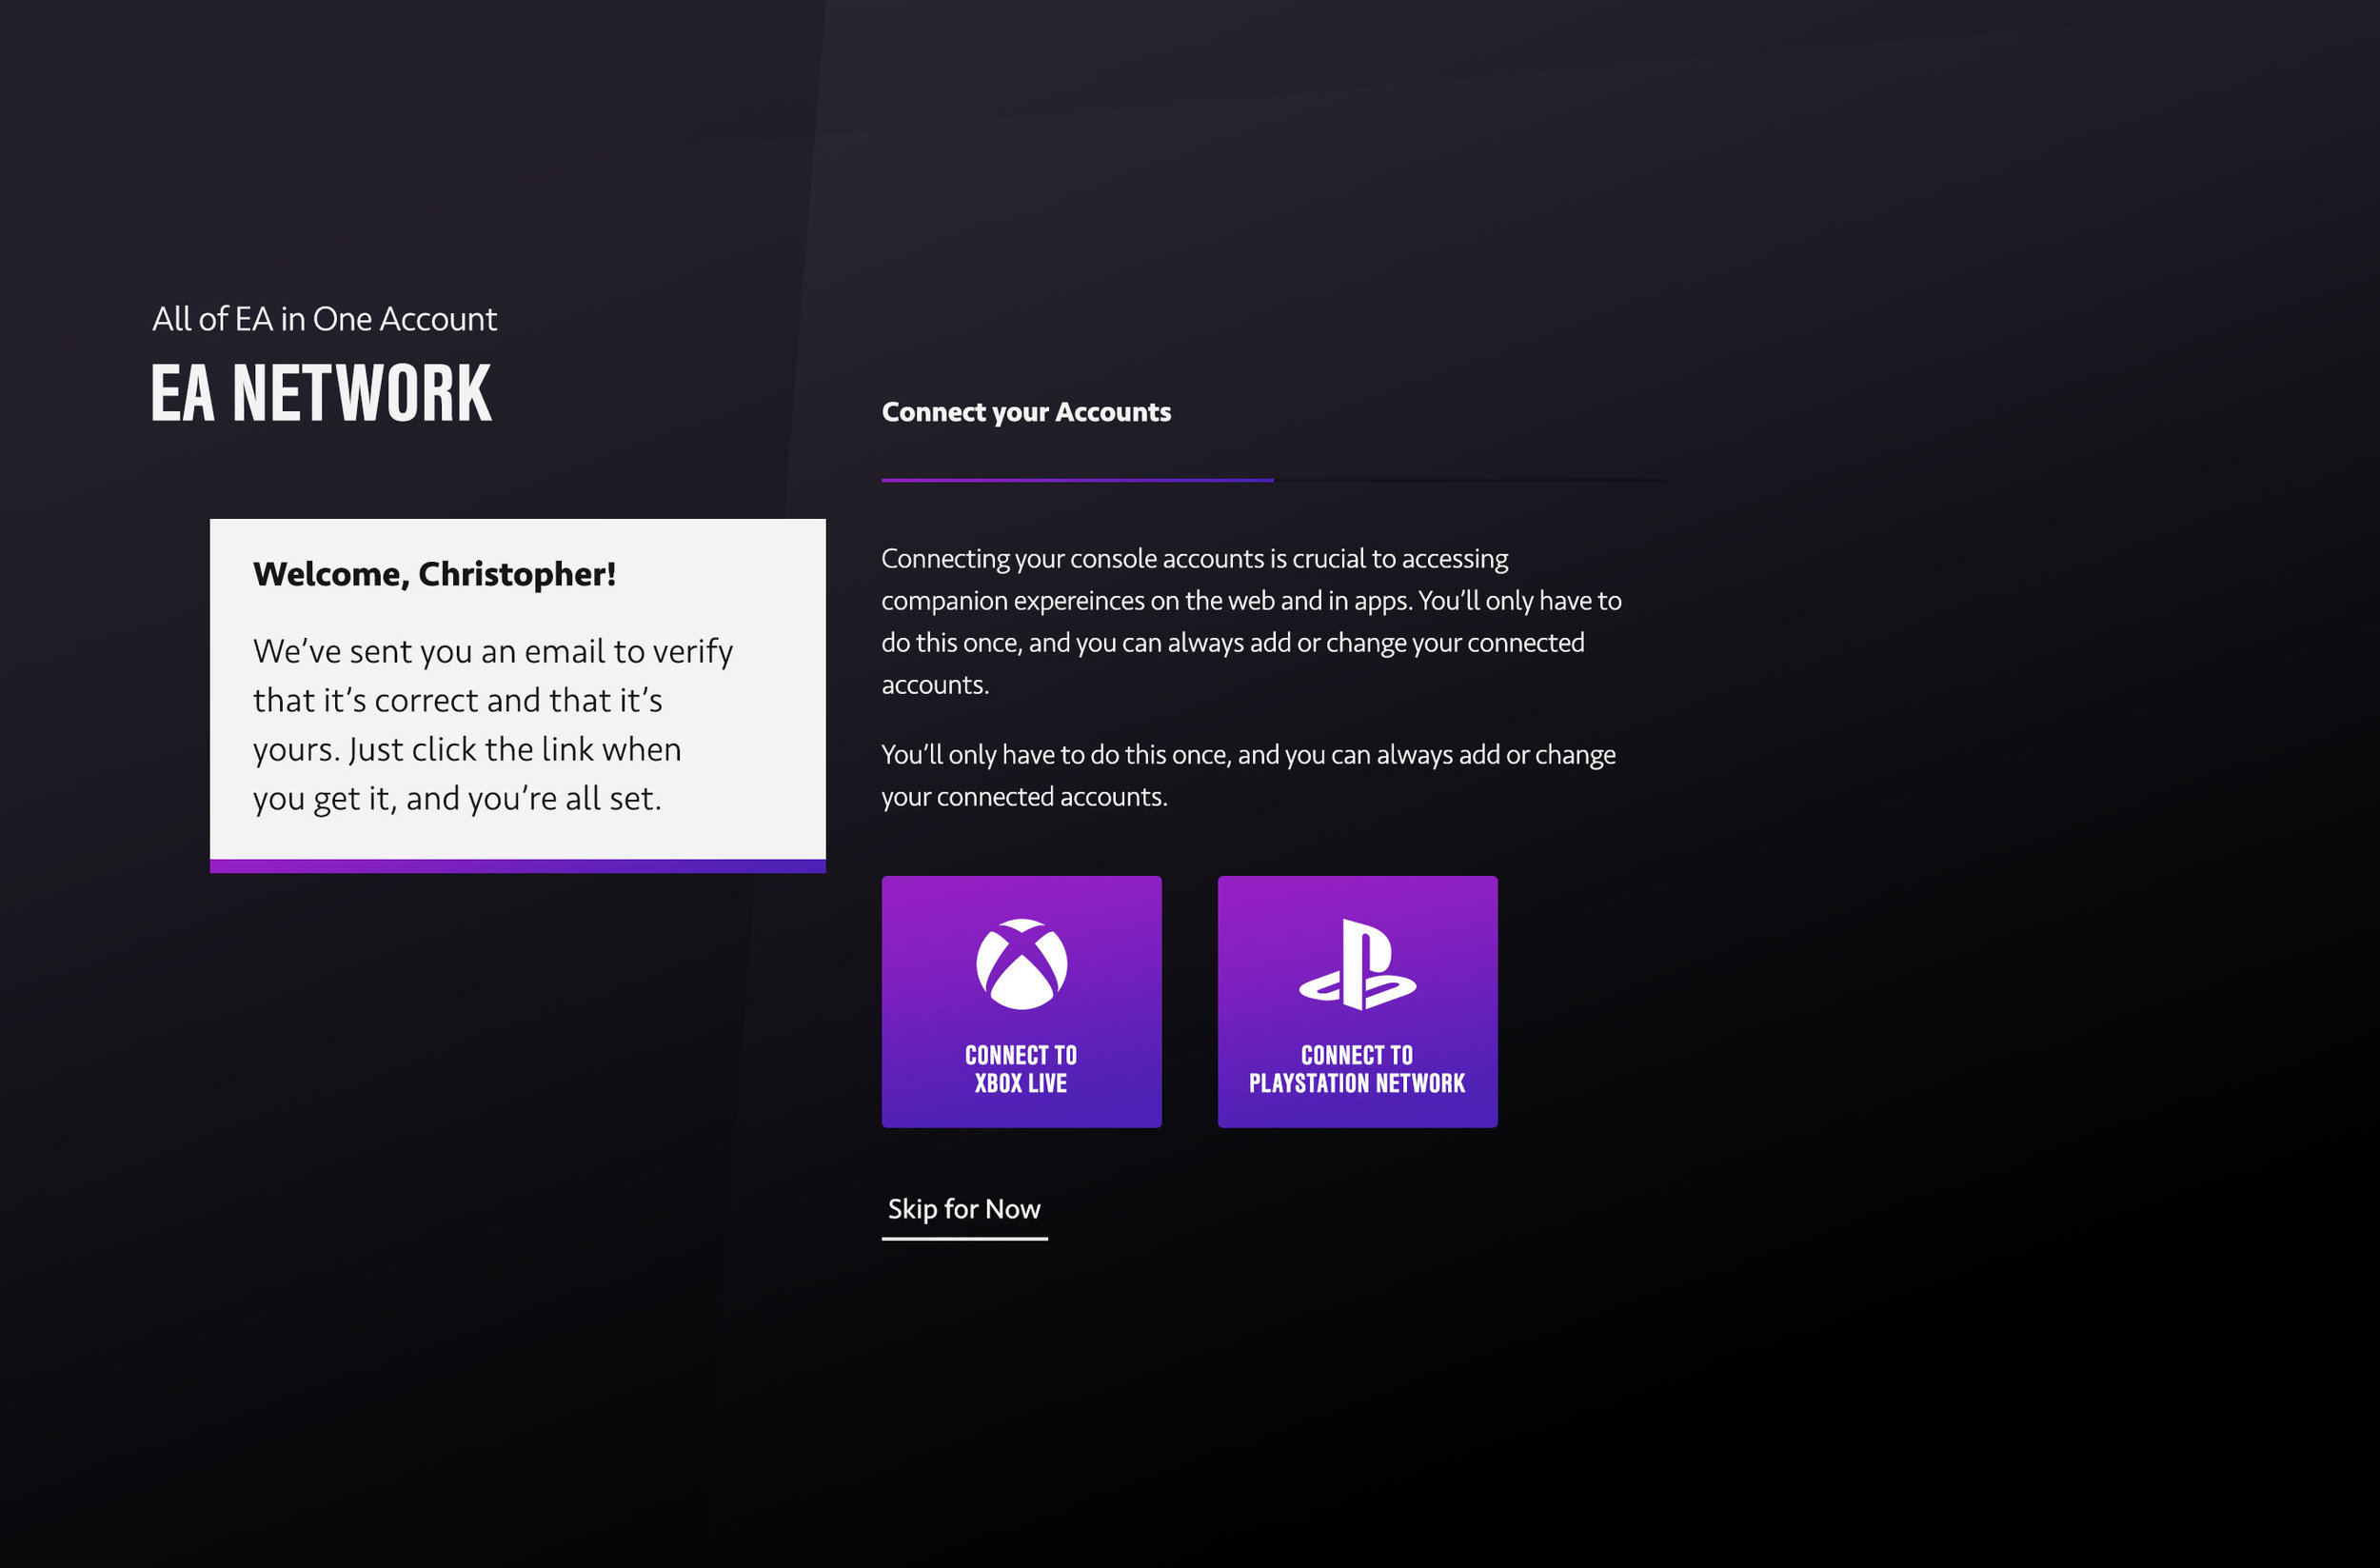Click the progress bar under Connect your Accounts
This screenshot has width=2380, height=1568.
click(1273, 480)
